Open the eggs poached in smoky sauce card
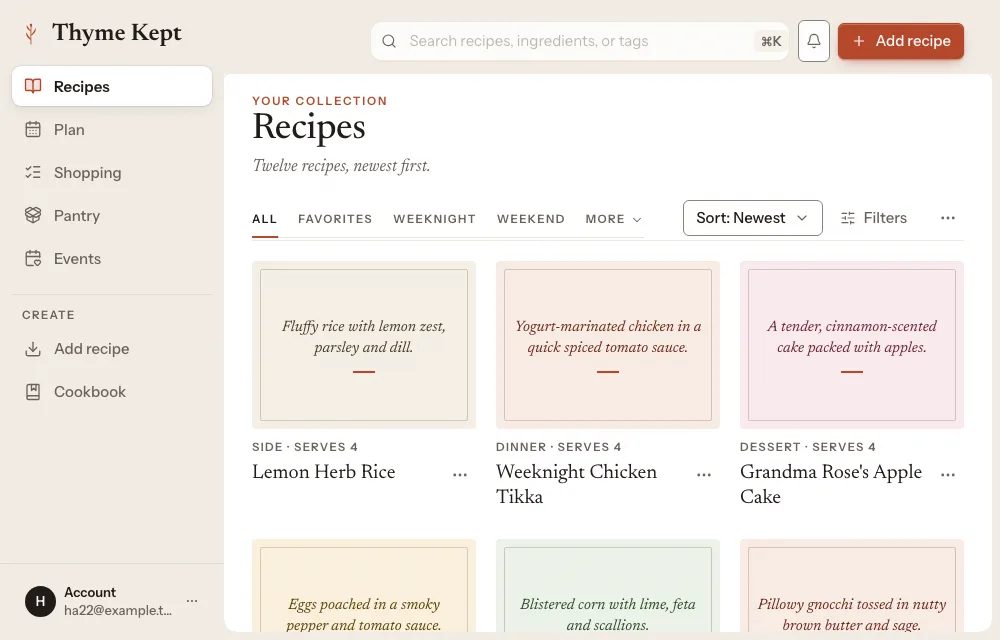 [x=364, y=586]
